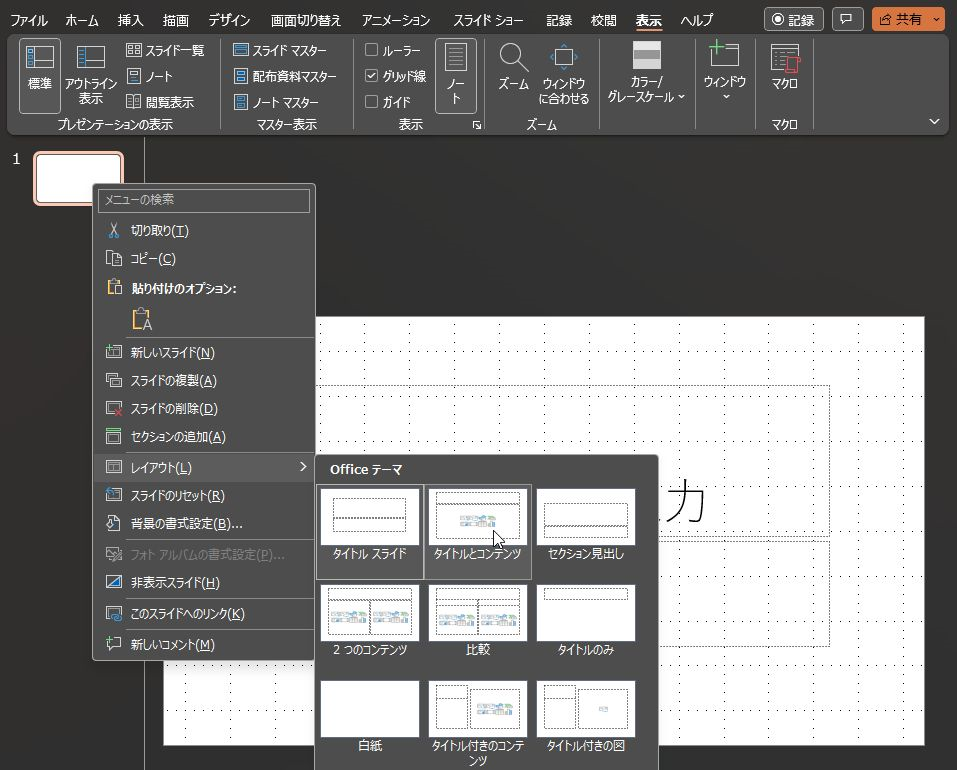This screenshot has height=770, width=957.
Task: Click the Fit to Window (ウィンドウに合わせる) icon
Action: (x=564, y=74)
